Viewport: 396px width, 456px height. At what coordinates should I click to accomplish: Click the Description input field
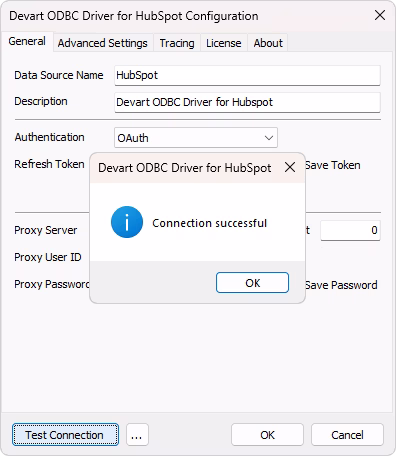(x=247, y=102)
